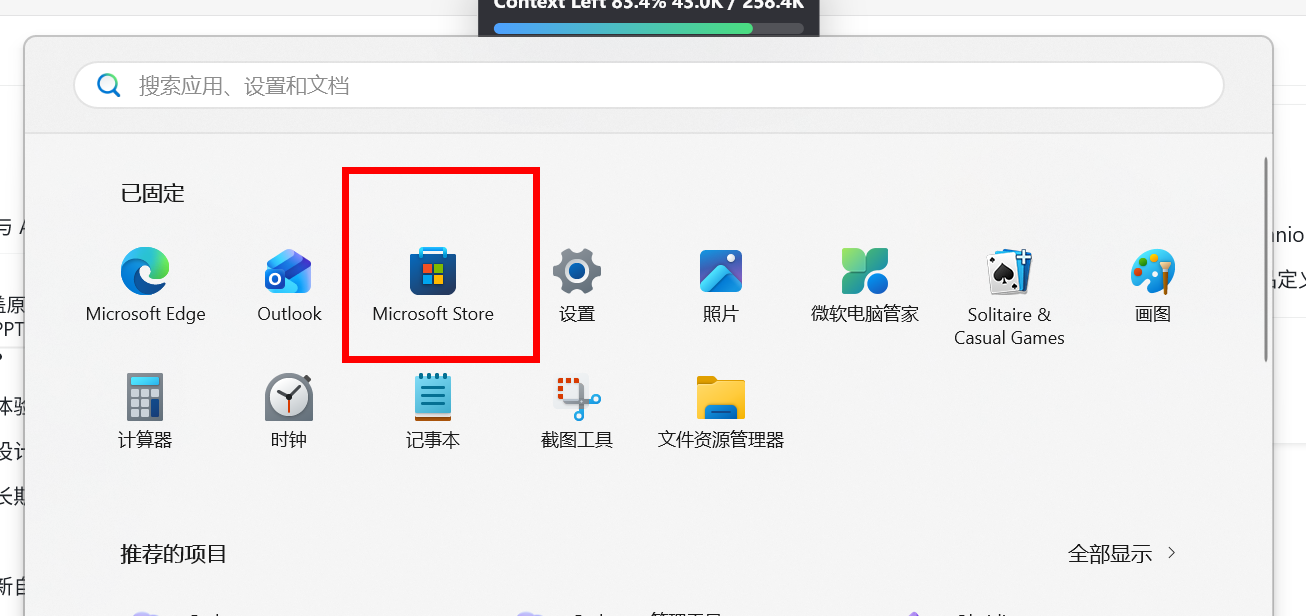Open the 时钟 (Clock) app
The width and height of the screenshot is (1306, 616).
coord(289,411)
